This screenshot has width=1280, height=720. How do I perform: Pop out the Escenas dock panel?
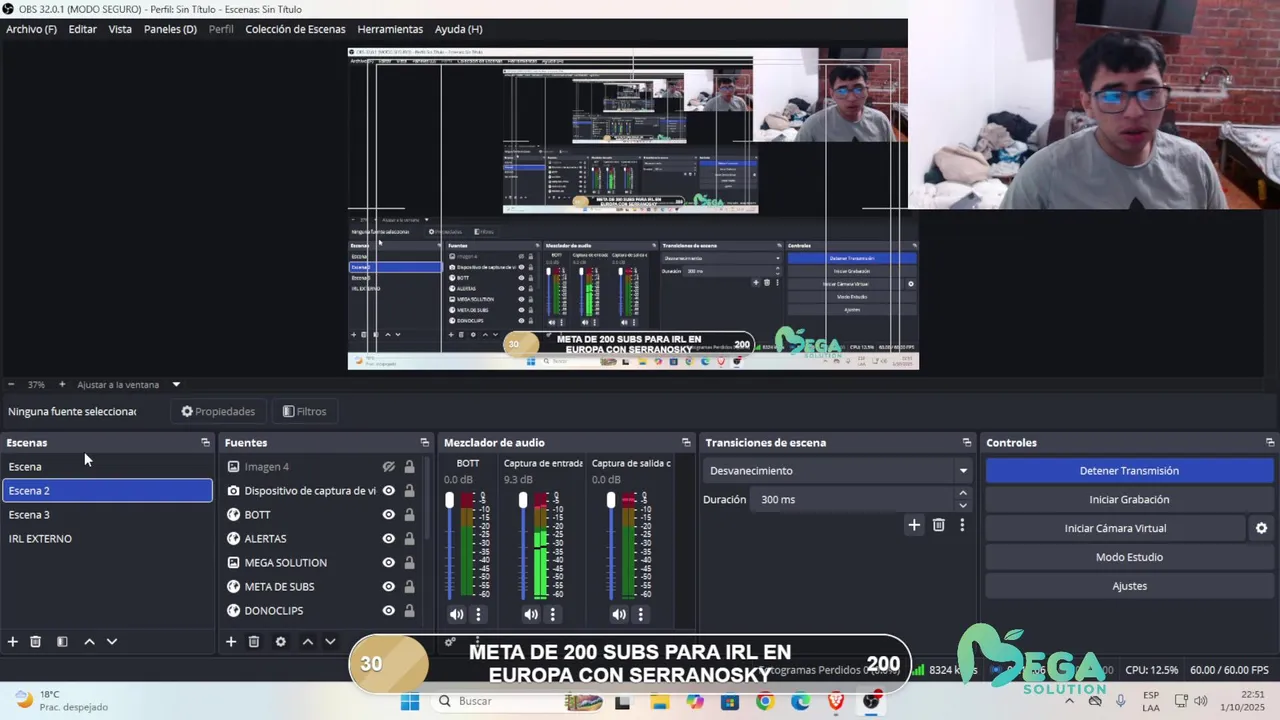click(205, 442)
